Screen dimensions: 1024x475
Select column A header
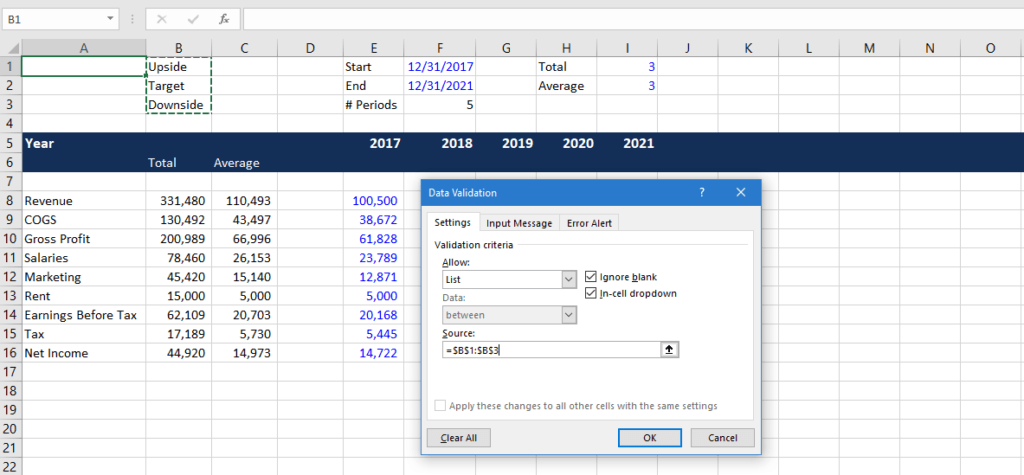(84, 48)
